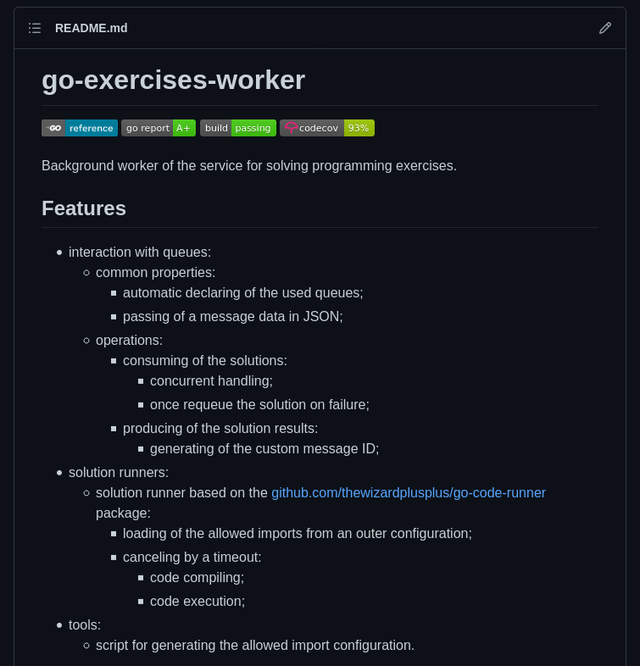Follow the go-code-runner GitHub link

[x=409, y=493]
